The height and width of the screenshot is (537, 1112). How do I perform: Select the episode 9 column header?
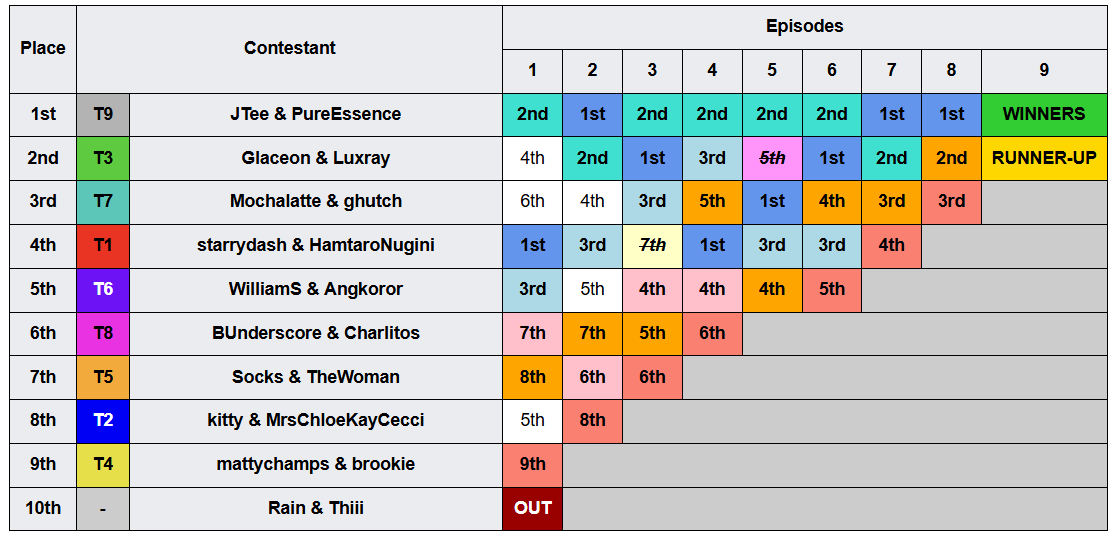click(1044, 71)
